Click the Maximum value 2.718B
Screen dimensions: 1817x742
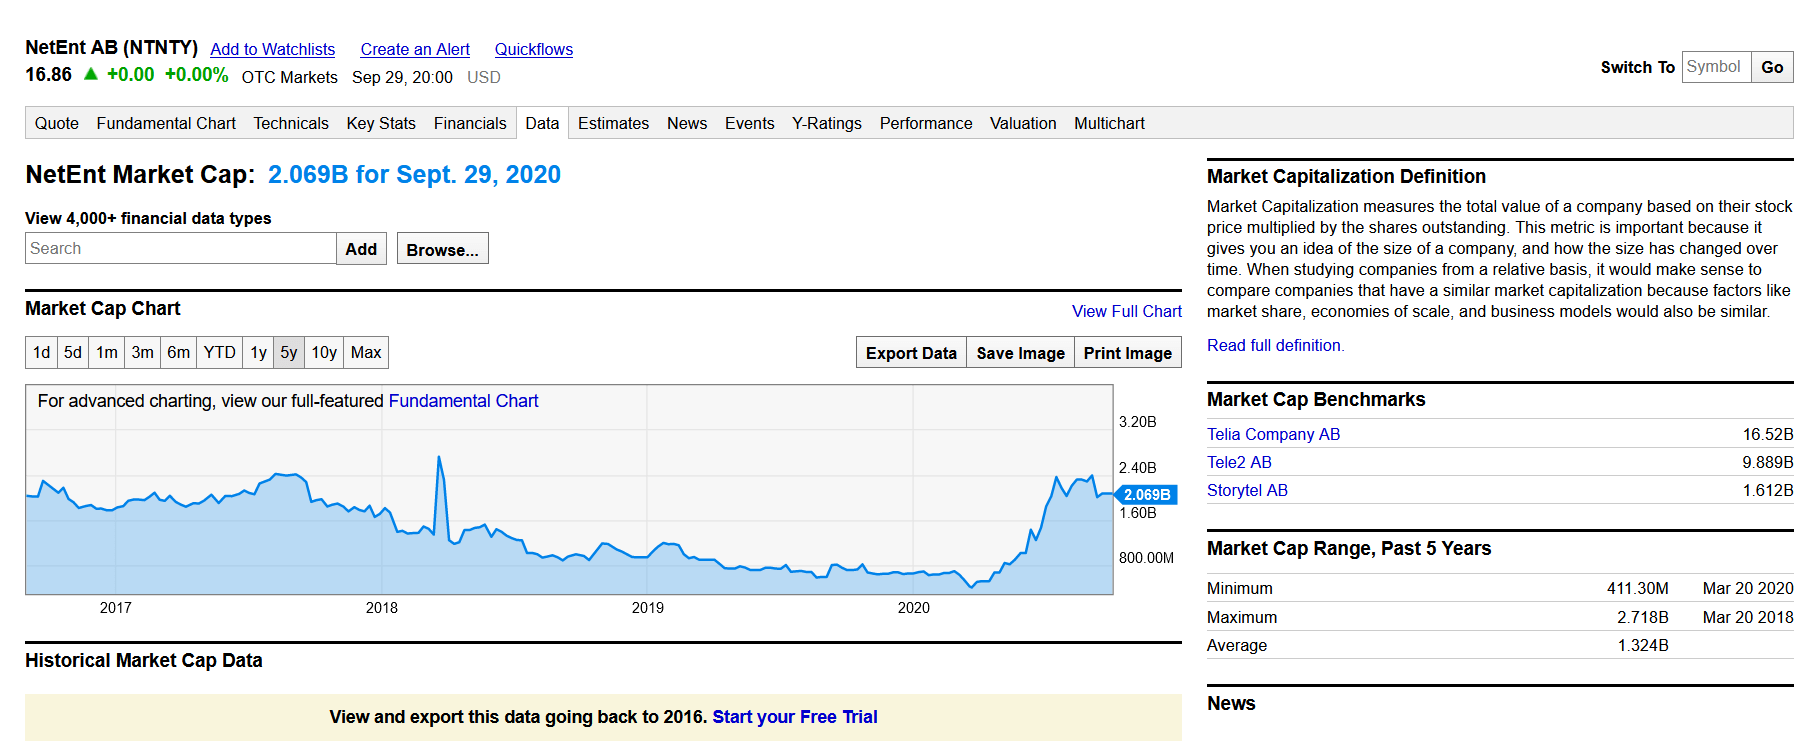(1643, 617)
